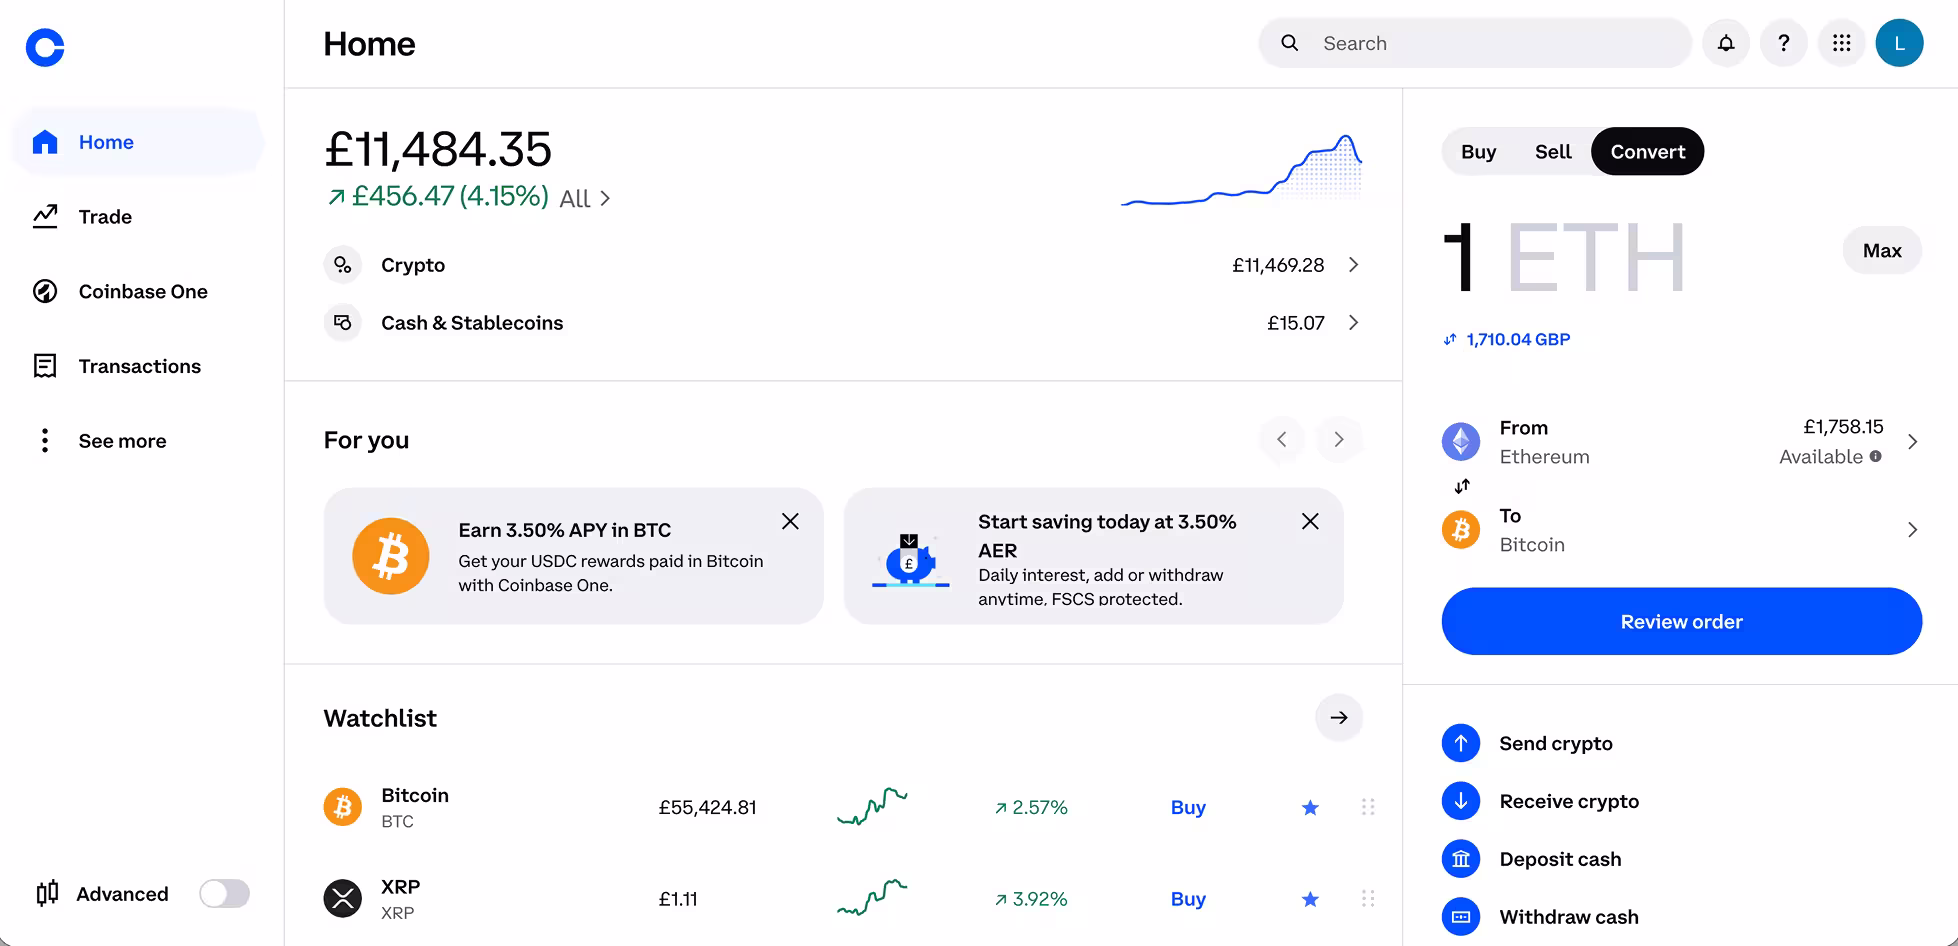Click the info icon next to Available

(1876, 456)
